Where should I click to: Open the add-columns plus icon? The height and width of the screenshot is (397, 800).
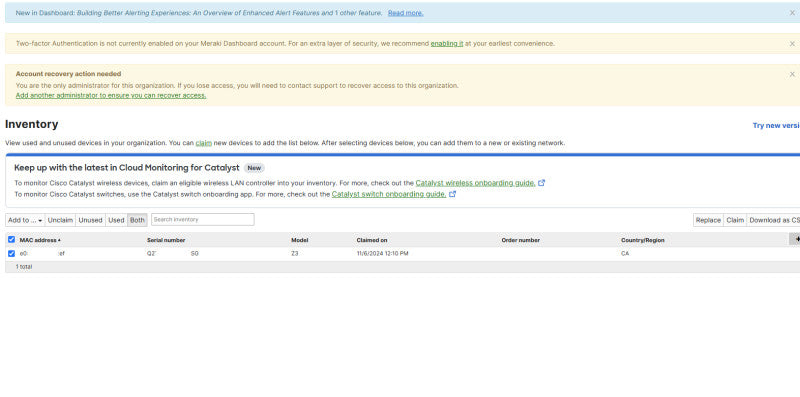(795, 239)
